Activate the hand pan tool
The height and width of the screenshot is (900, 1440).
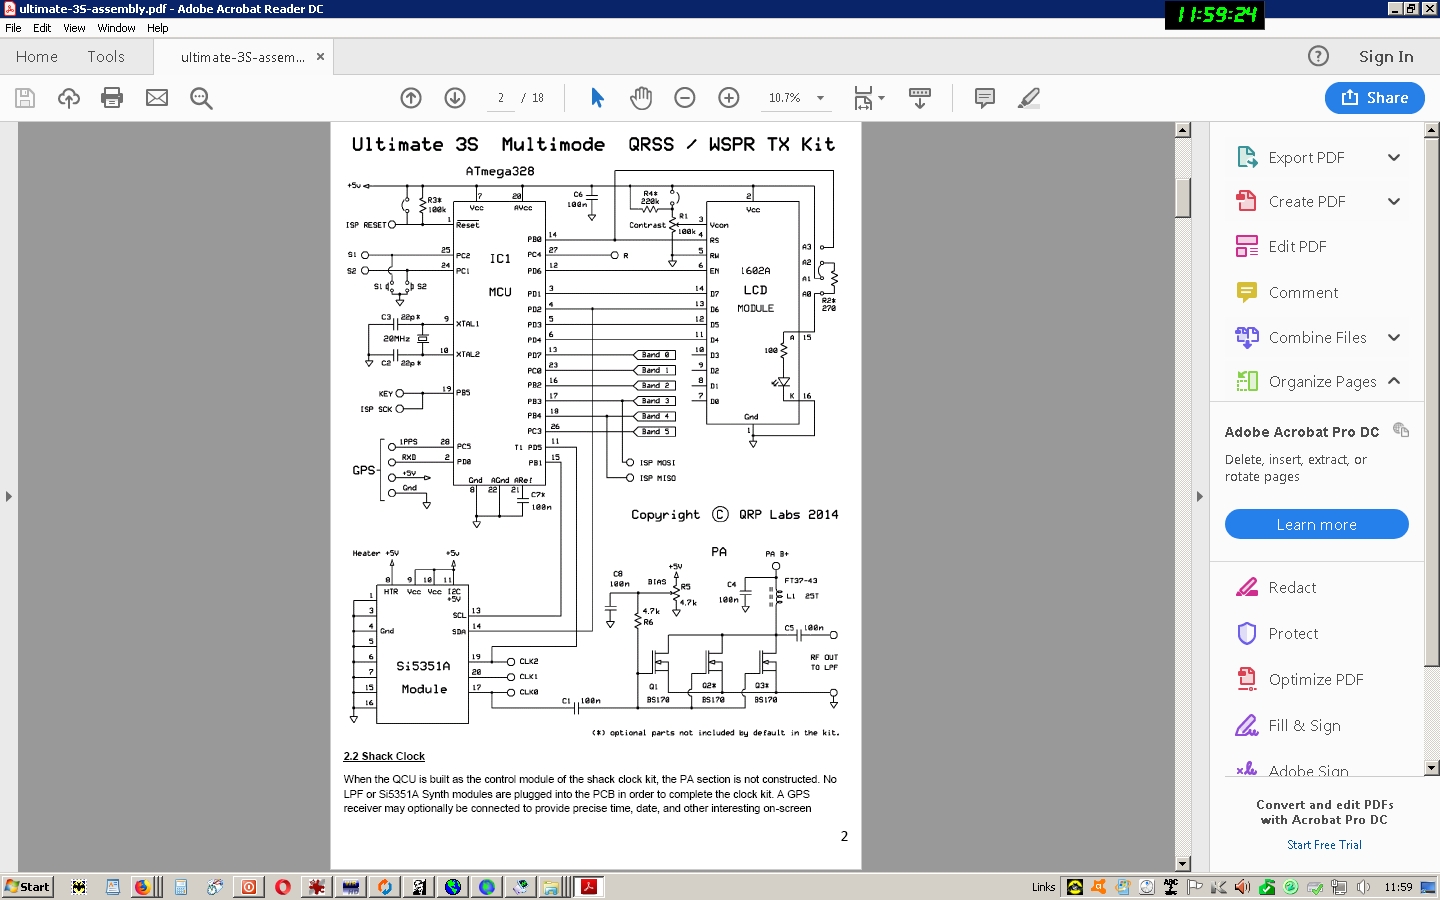(x=641, y=98)
